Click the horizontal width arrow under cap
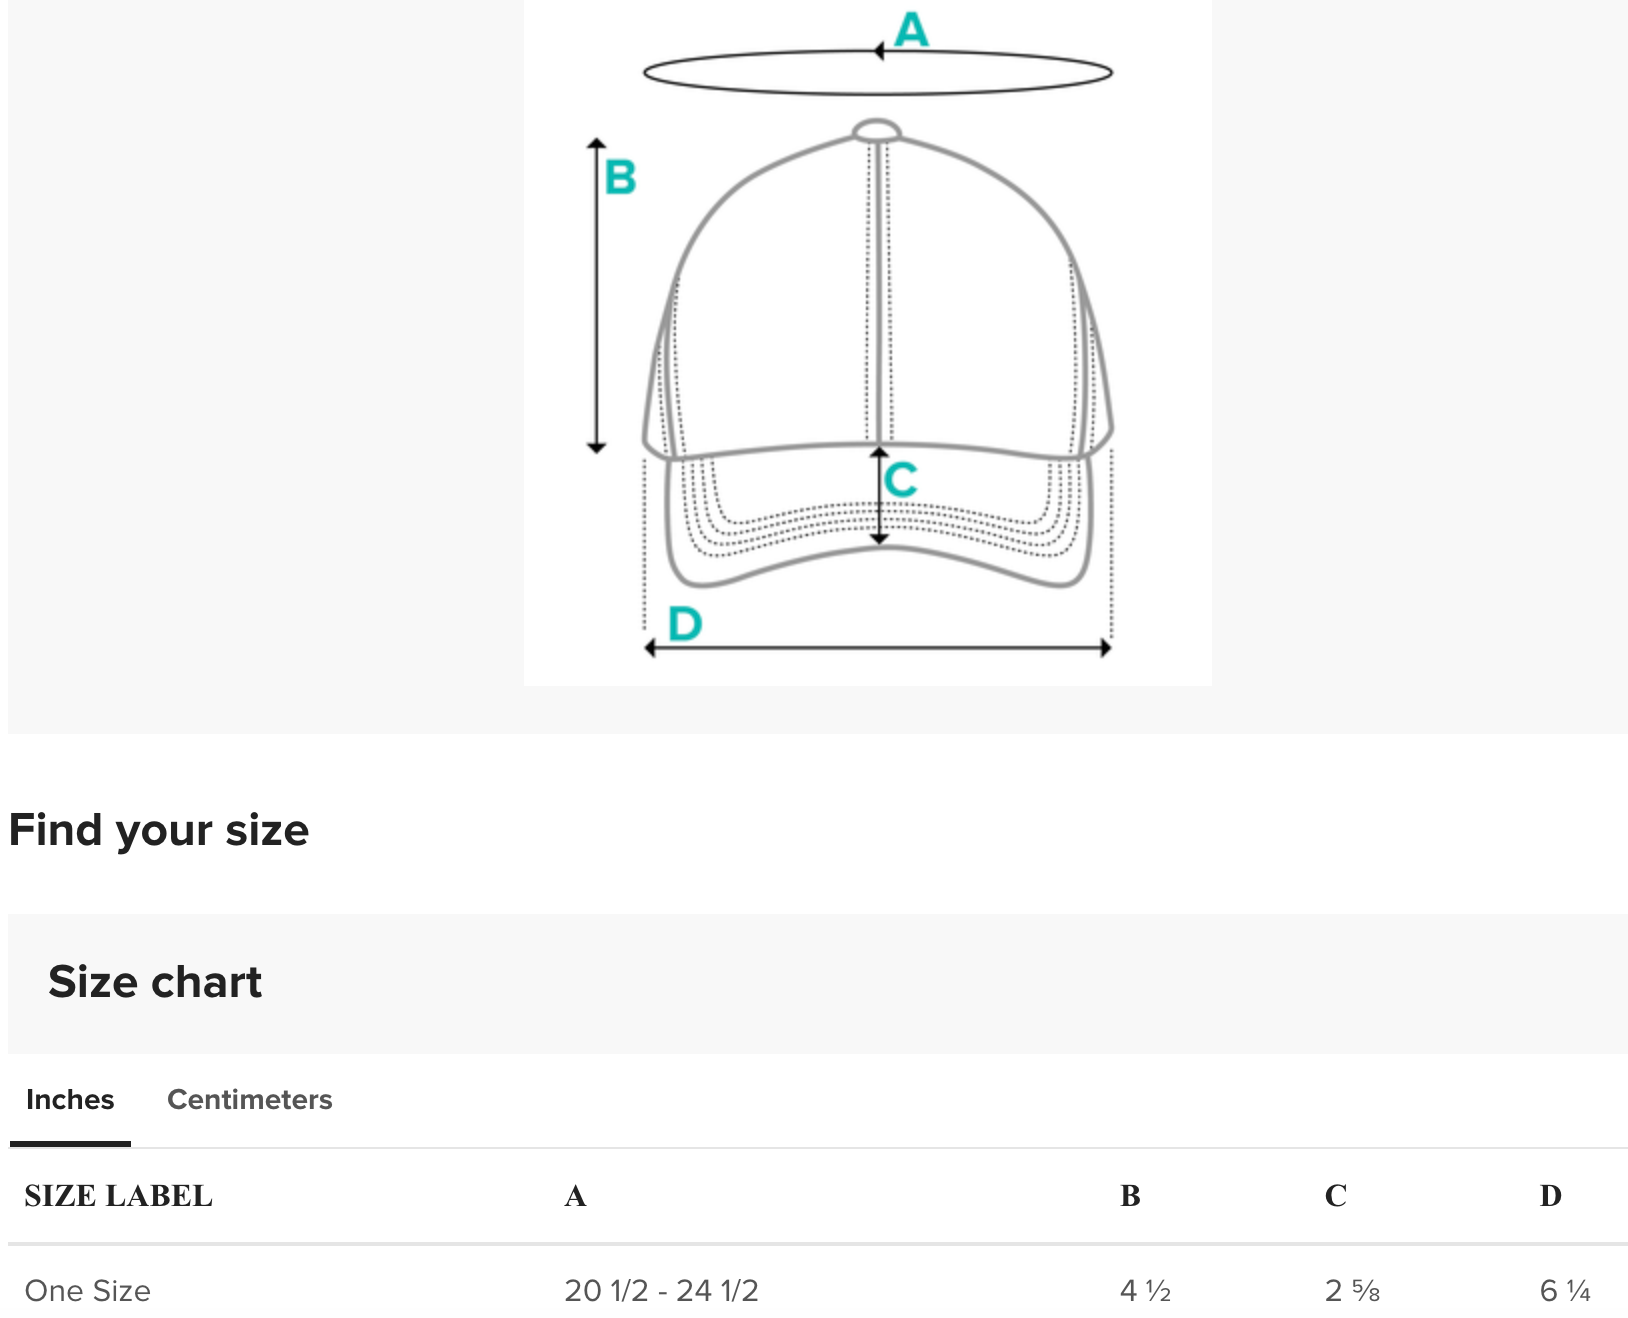Image resolution: width=1628 pixels, height=1318 pixels. 877,648
